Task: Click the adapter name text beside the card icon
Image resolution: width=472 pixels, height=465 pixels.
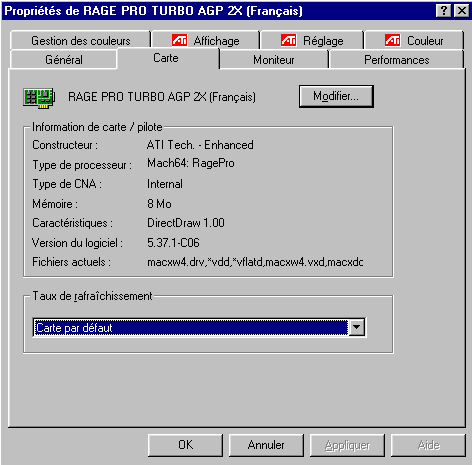Action: click(x=162, y=97)
